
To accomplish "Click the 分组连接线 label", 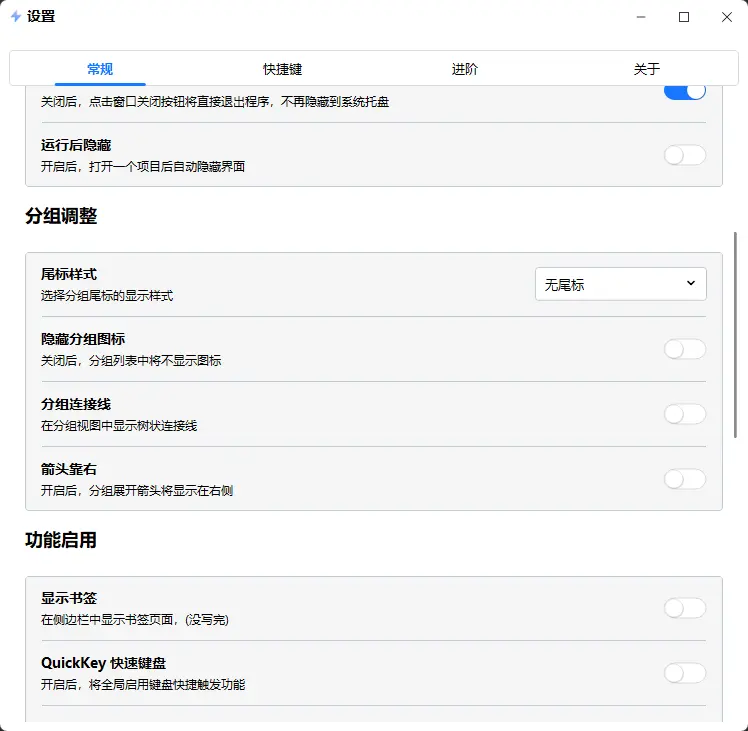I will click(76, 404).
